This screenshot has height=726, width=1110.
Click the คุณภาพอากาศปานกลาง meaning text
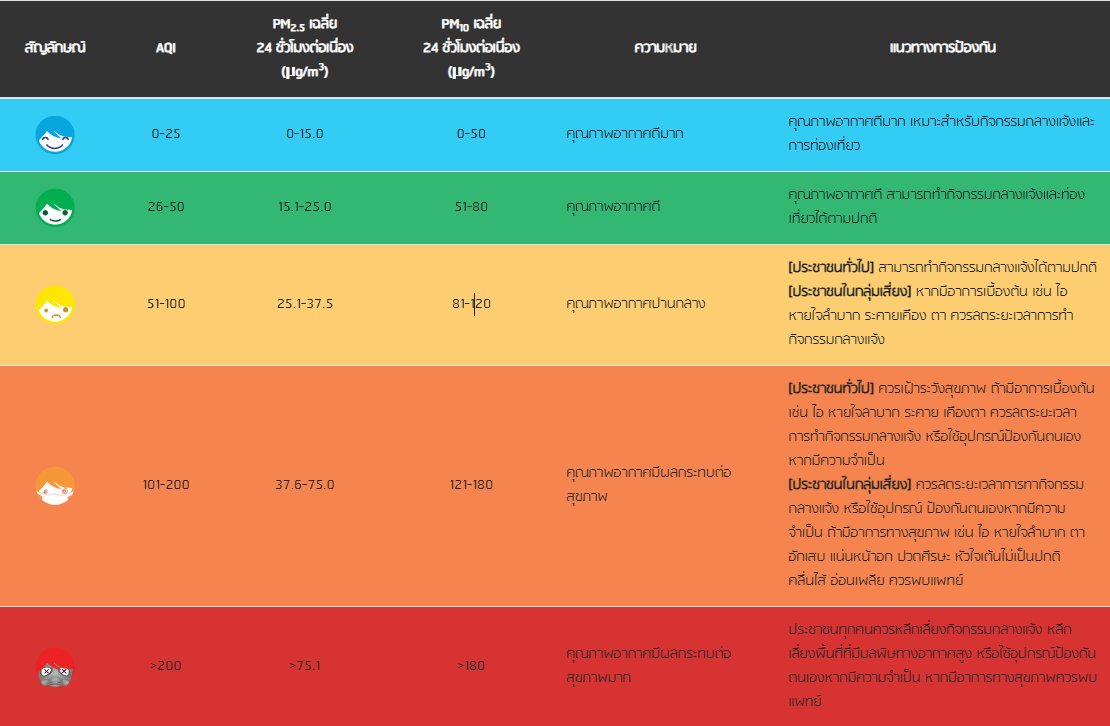click(635, 304)
